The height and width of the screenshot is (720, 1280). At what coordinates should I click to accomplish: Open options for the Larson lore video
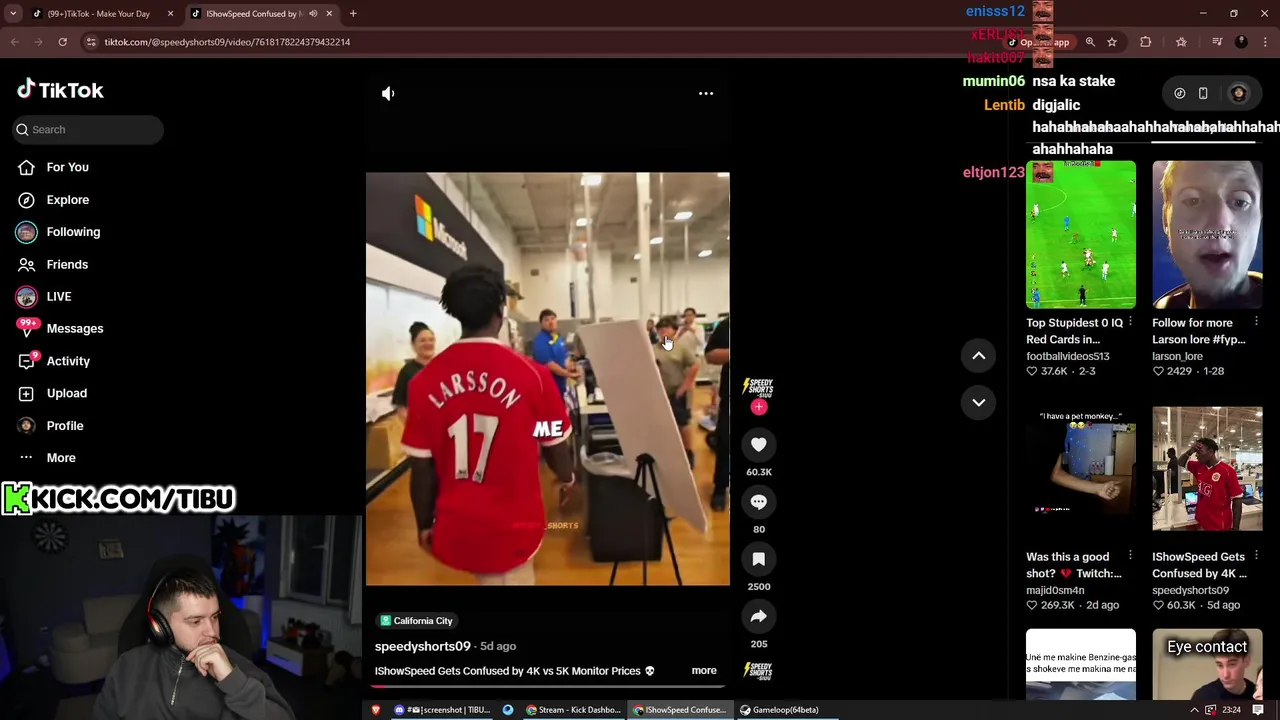(x=1256, y=322)
